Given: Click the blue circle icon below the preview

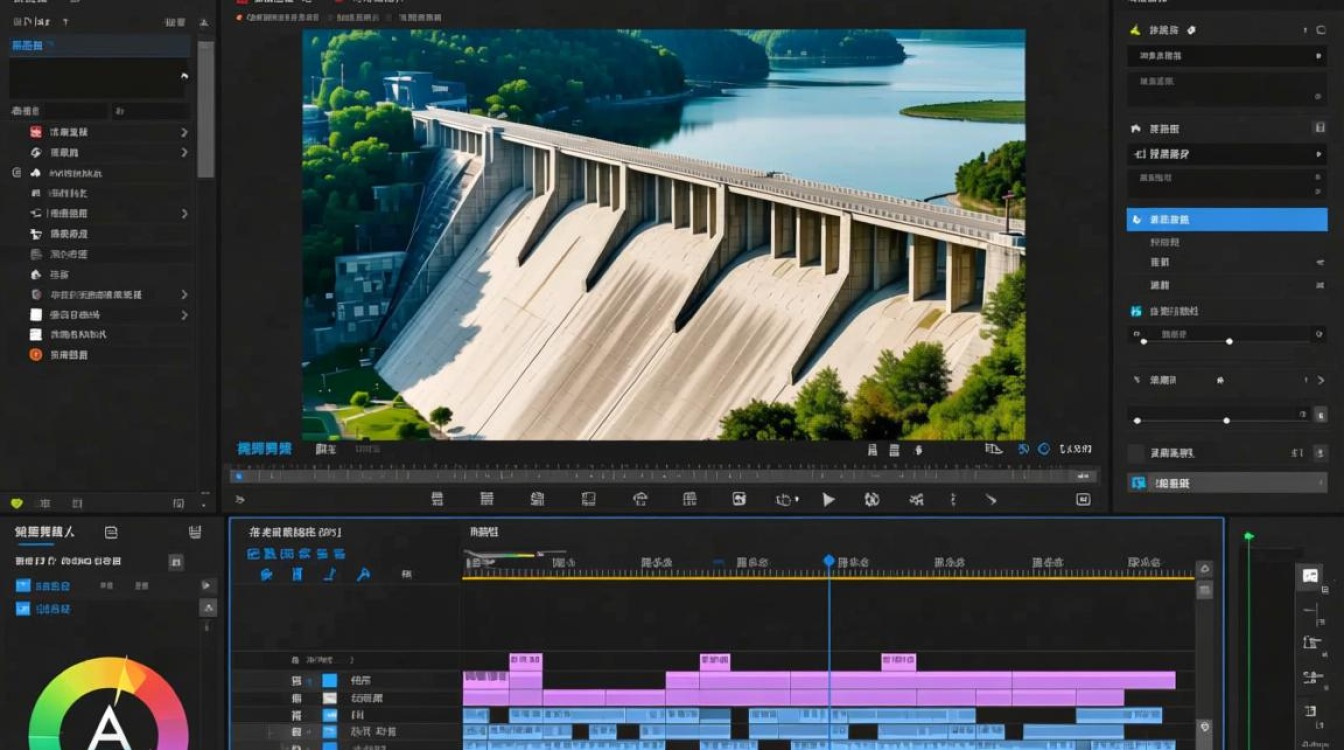Looking at the screenshot, I should click(1044, 449).
